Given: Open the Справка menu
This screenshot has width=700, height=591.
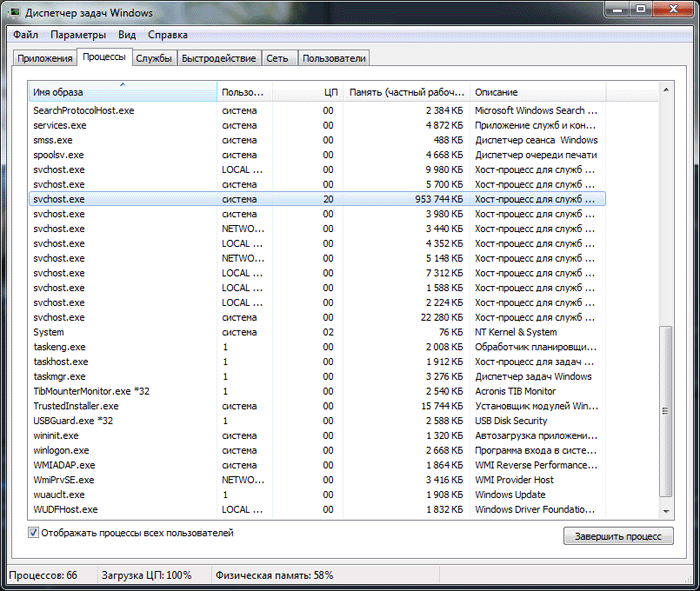Looking at the screenshot, I should click(x=168, y=35).
